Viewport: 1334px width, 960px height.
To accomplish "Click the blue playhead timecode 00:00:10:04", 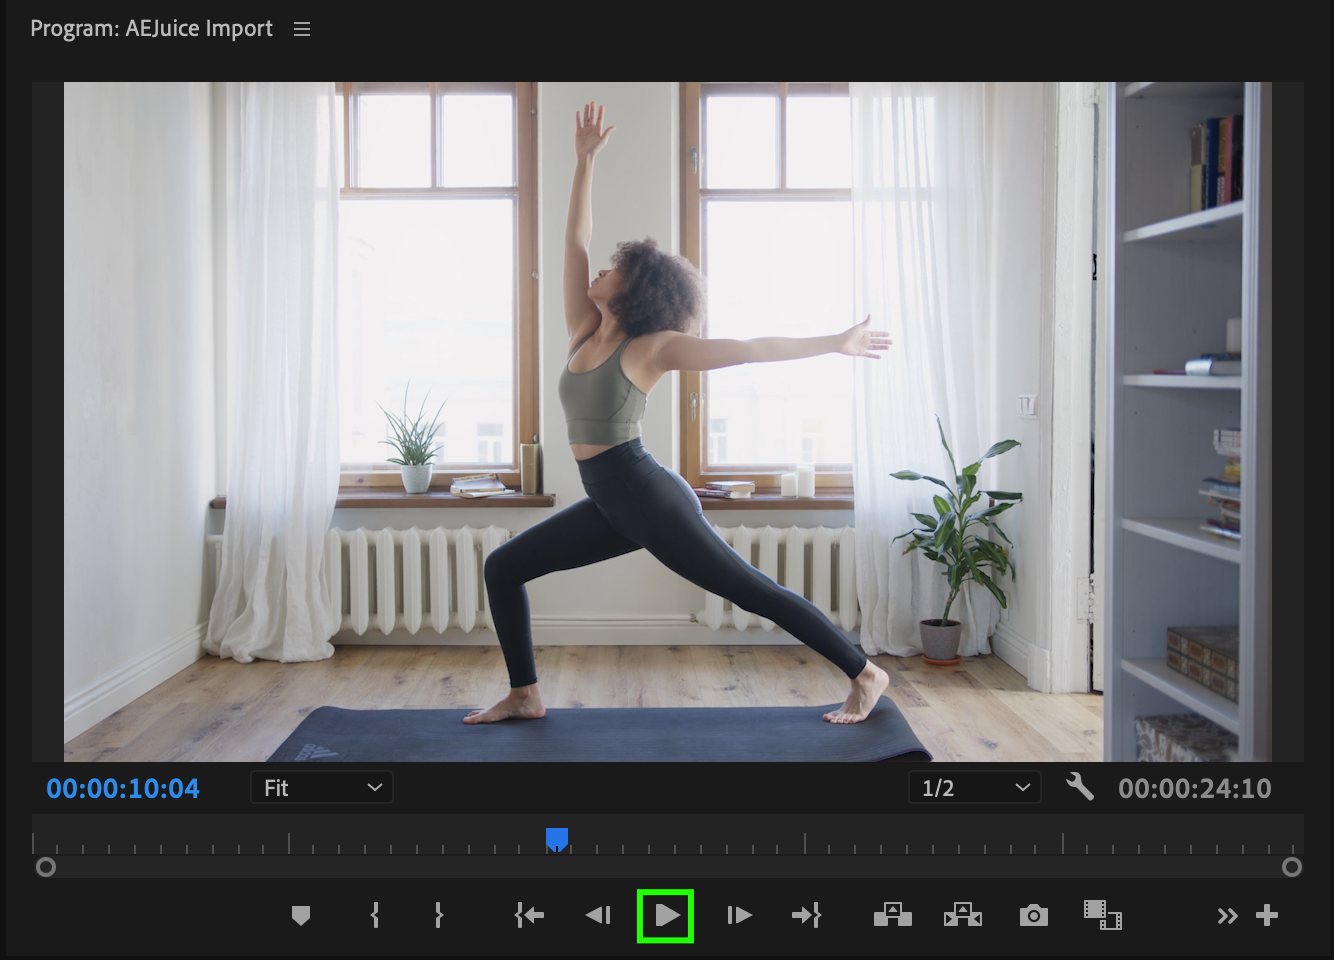I will click(123, 789).
